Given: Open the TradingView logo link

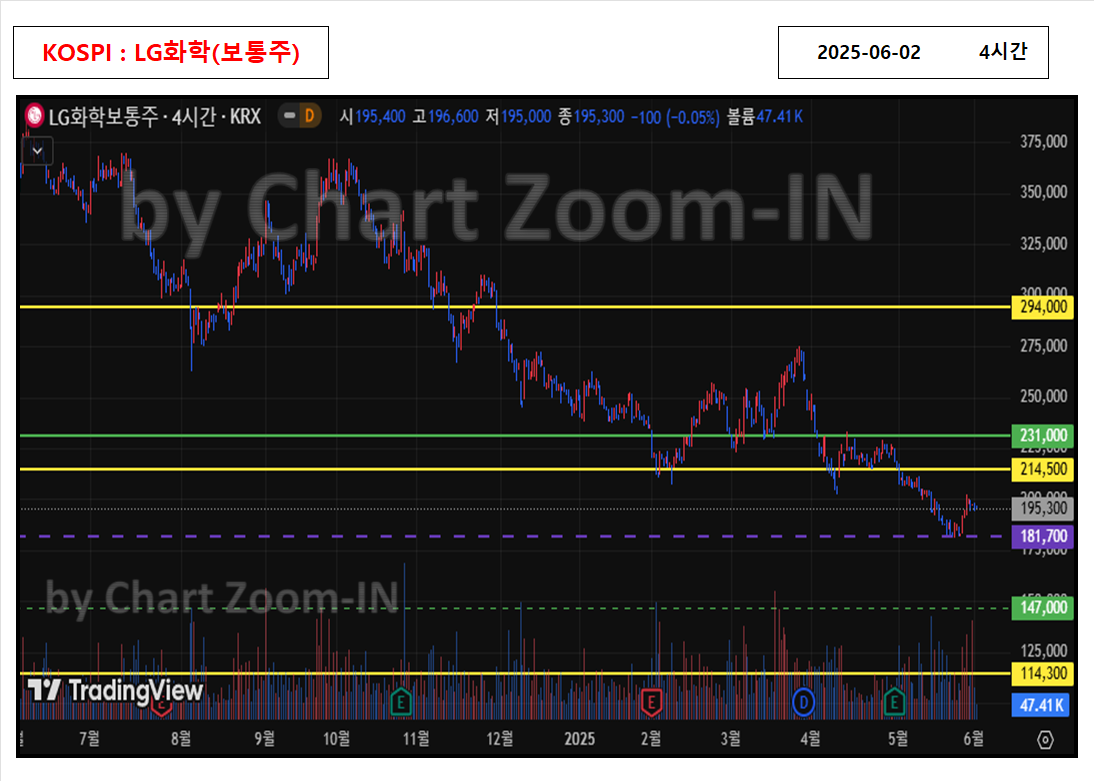Looking at the screenshot, I should [115, 690].
